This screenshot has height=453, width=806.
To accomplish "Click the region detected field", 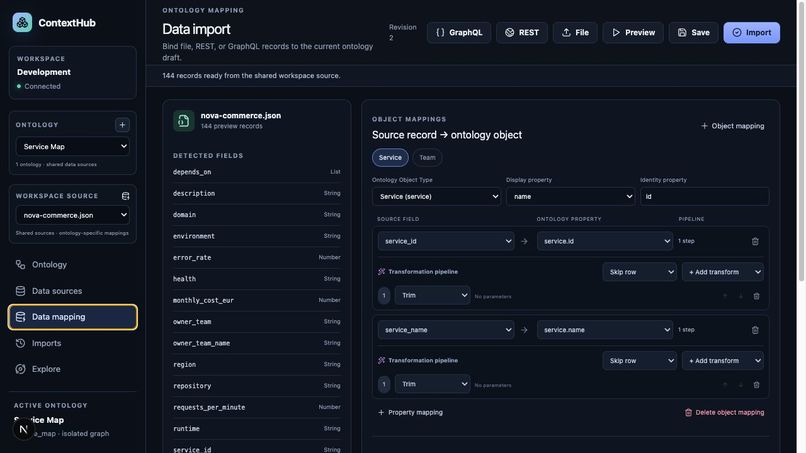I will tap(257, 365).
